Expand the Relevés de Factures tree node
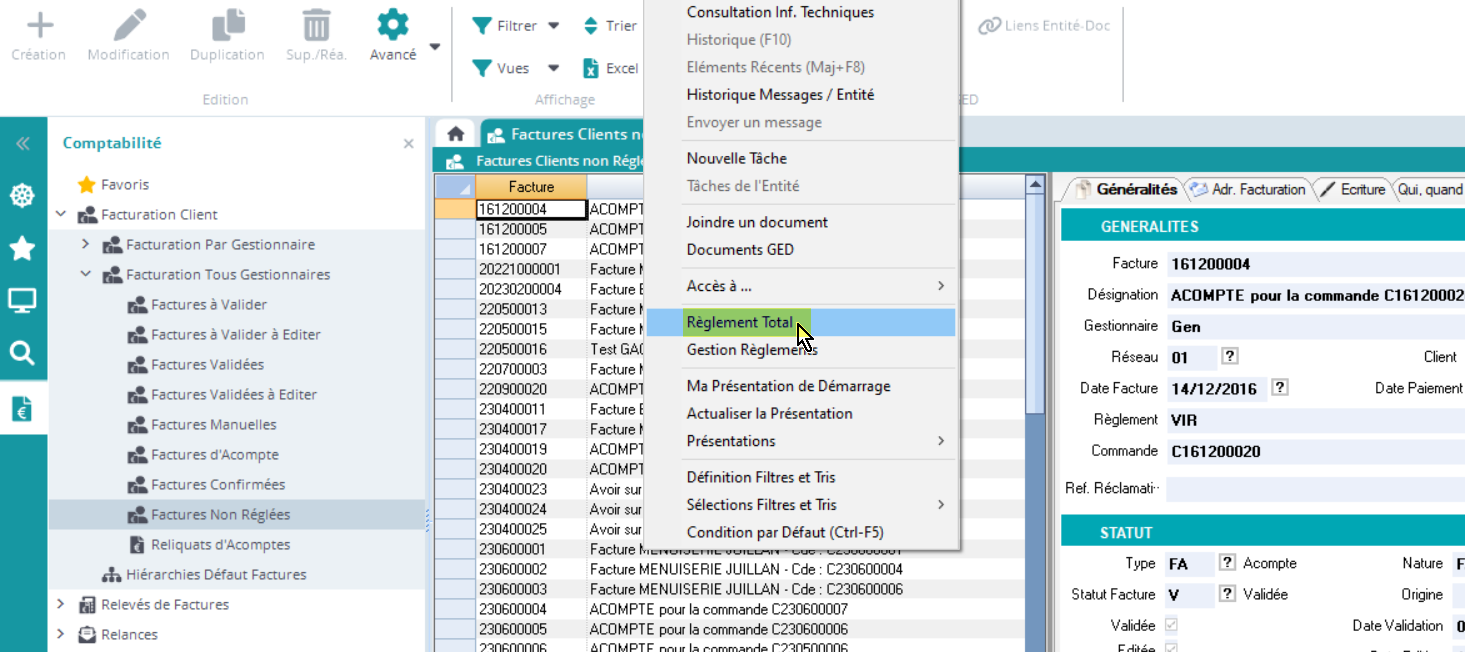1465x652 pixels. click(x=61, y=604)
